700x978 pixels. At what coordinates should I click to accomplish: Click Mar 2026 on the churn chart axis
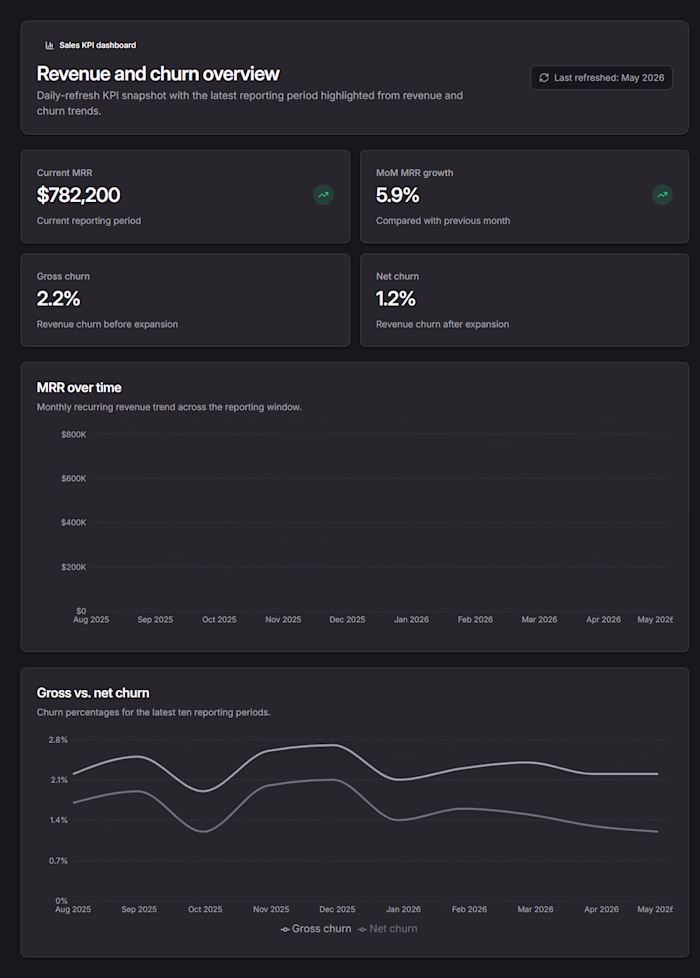535,909
